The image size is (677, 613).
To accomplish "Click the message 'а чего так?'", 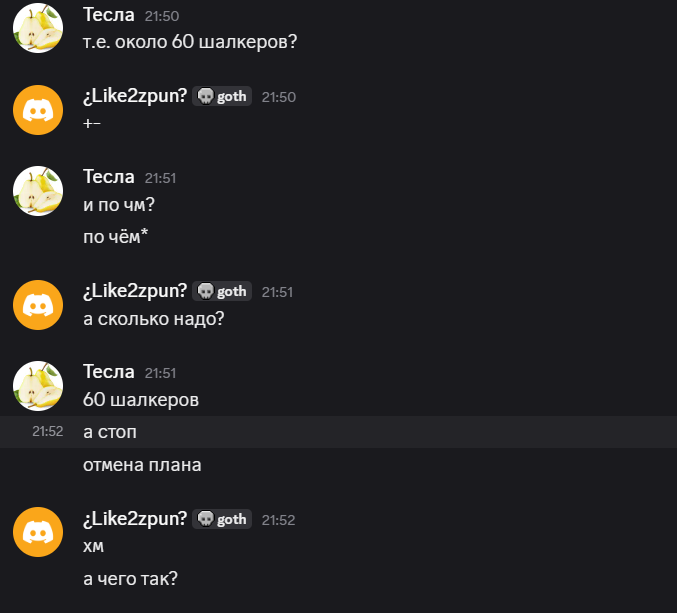I will [x=130, y=579].
